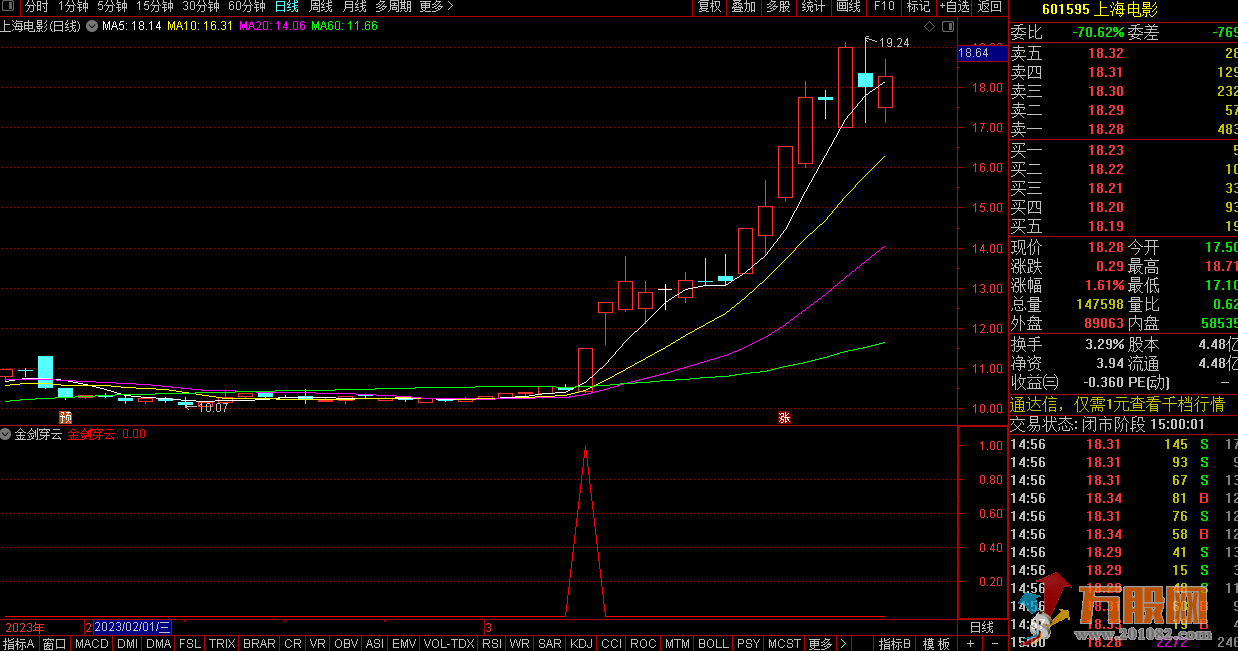Toggle the +自选 watchlist button
1238x651 pixels.
click(x=953, y=7)
